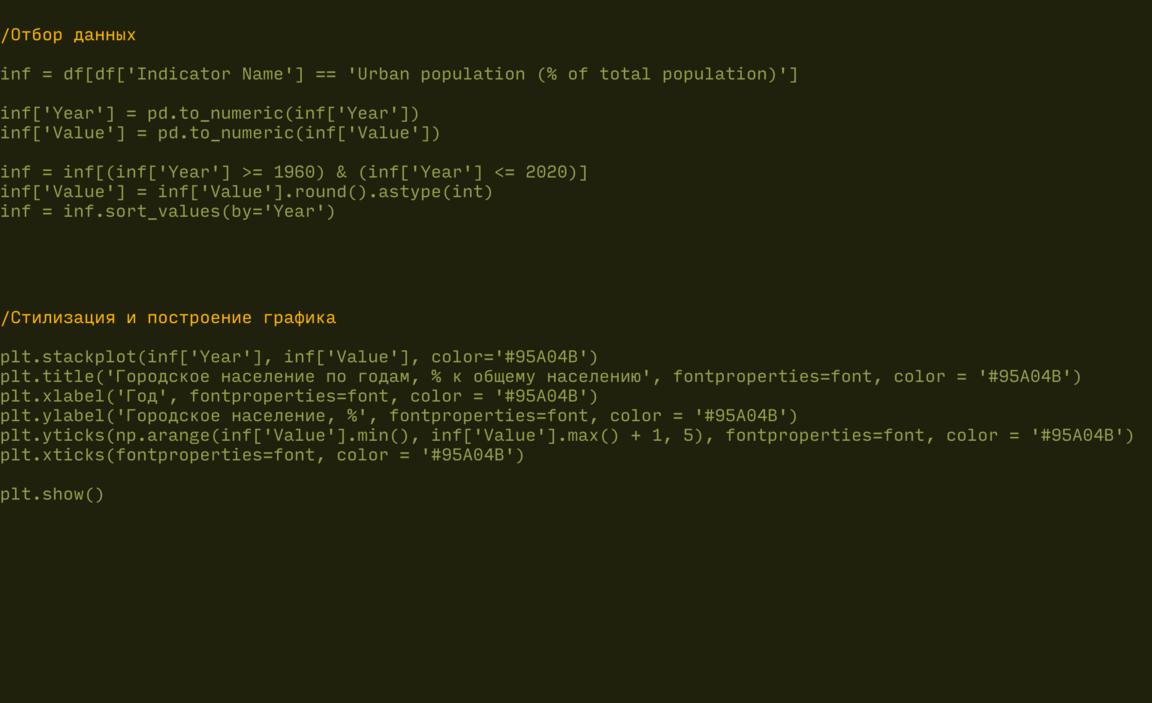This screenshot has height=703, width=1152.
Task: Click the plt.stackplot call
Action: tap(68, 357)
